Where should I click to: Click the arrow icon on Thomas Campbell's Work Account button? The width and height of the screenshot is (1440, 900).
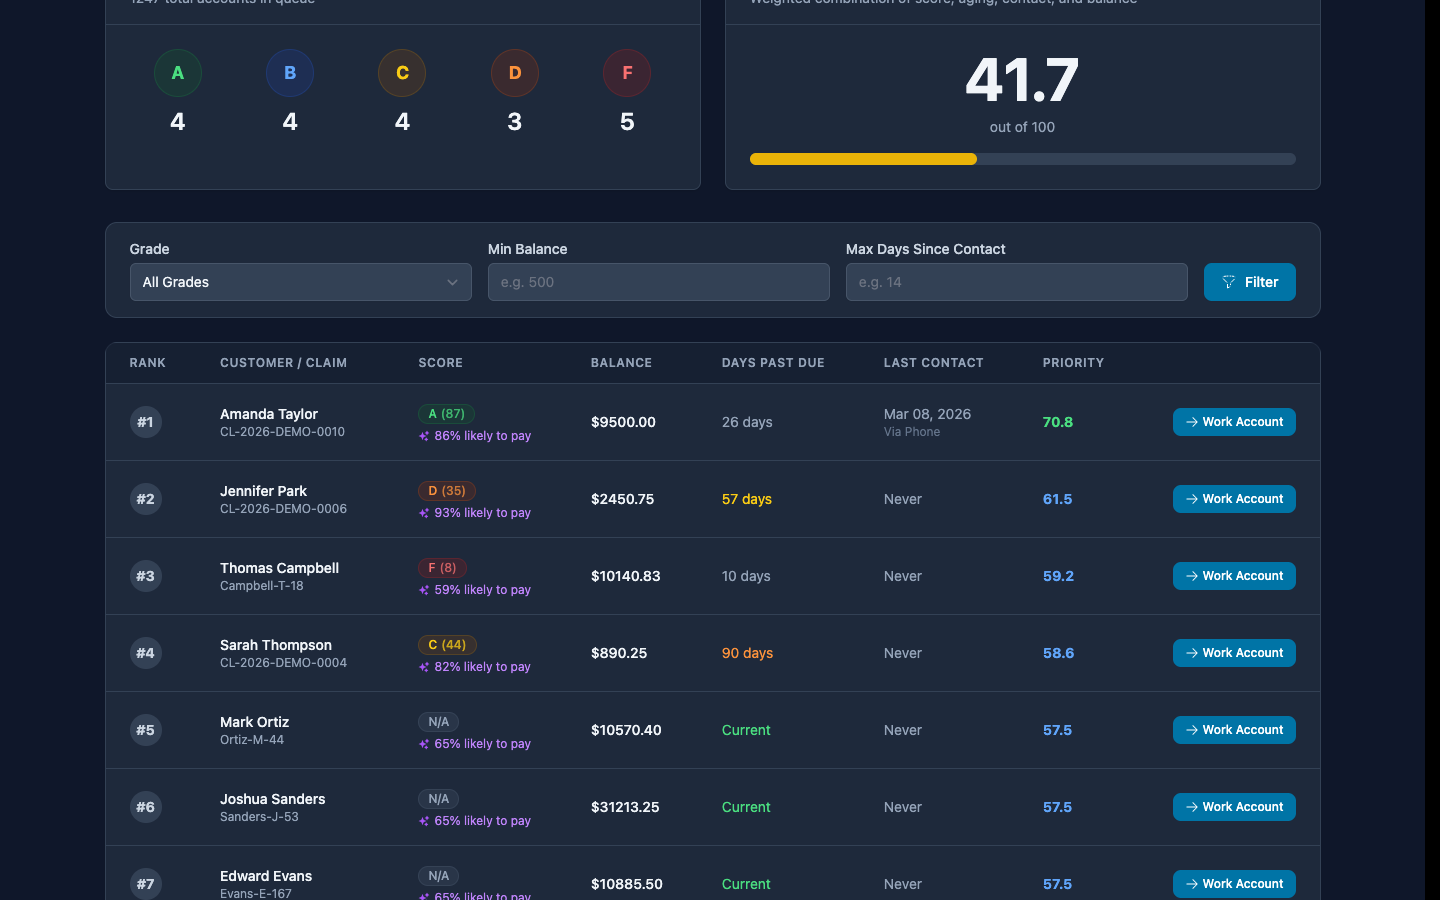[x=1190, y=576]
